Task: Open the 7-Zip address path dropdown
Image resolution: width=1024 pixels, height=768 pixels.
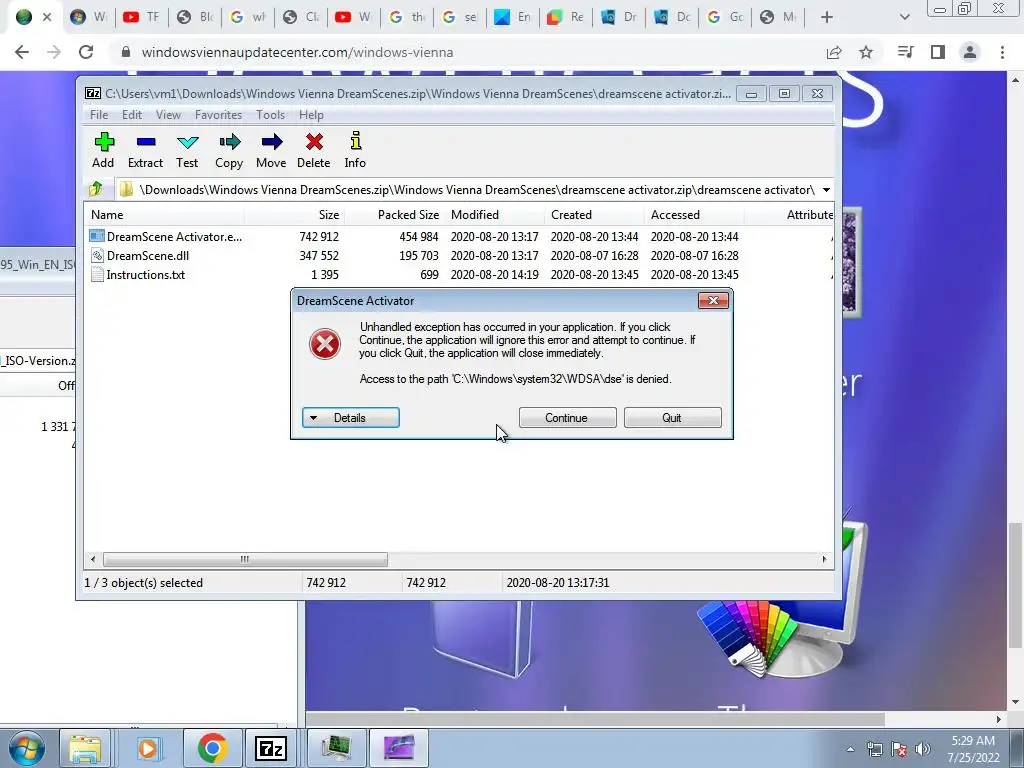Action: pos(826,190)
